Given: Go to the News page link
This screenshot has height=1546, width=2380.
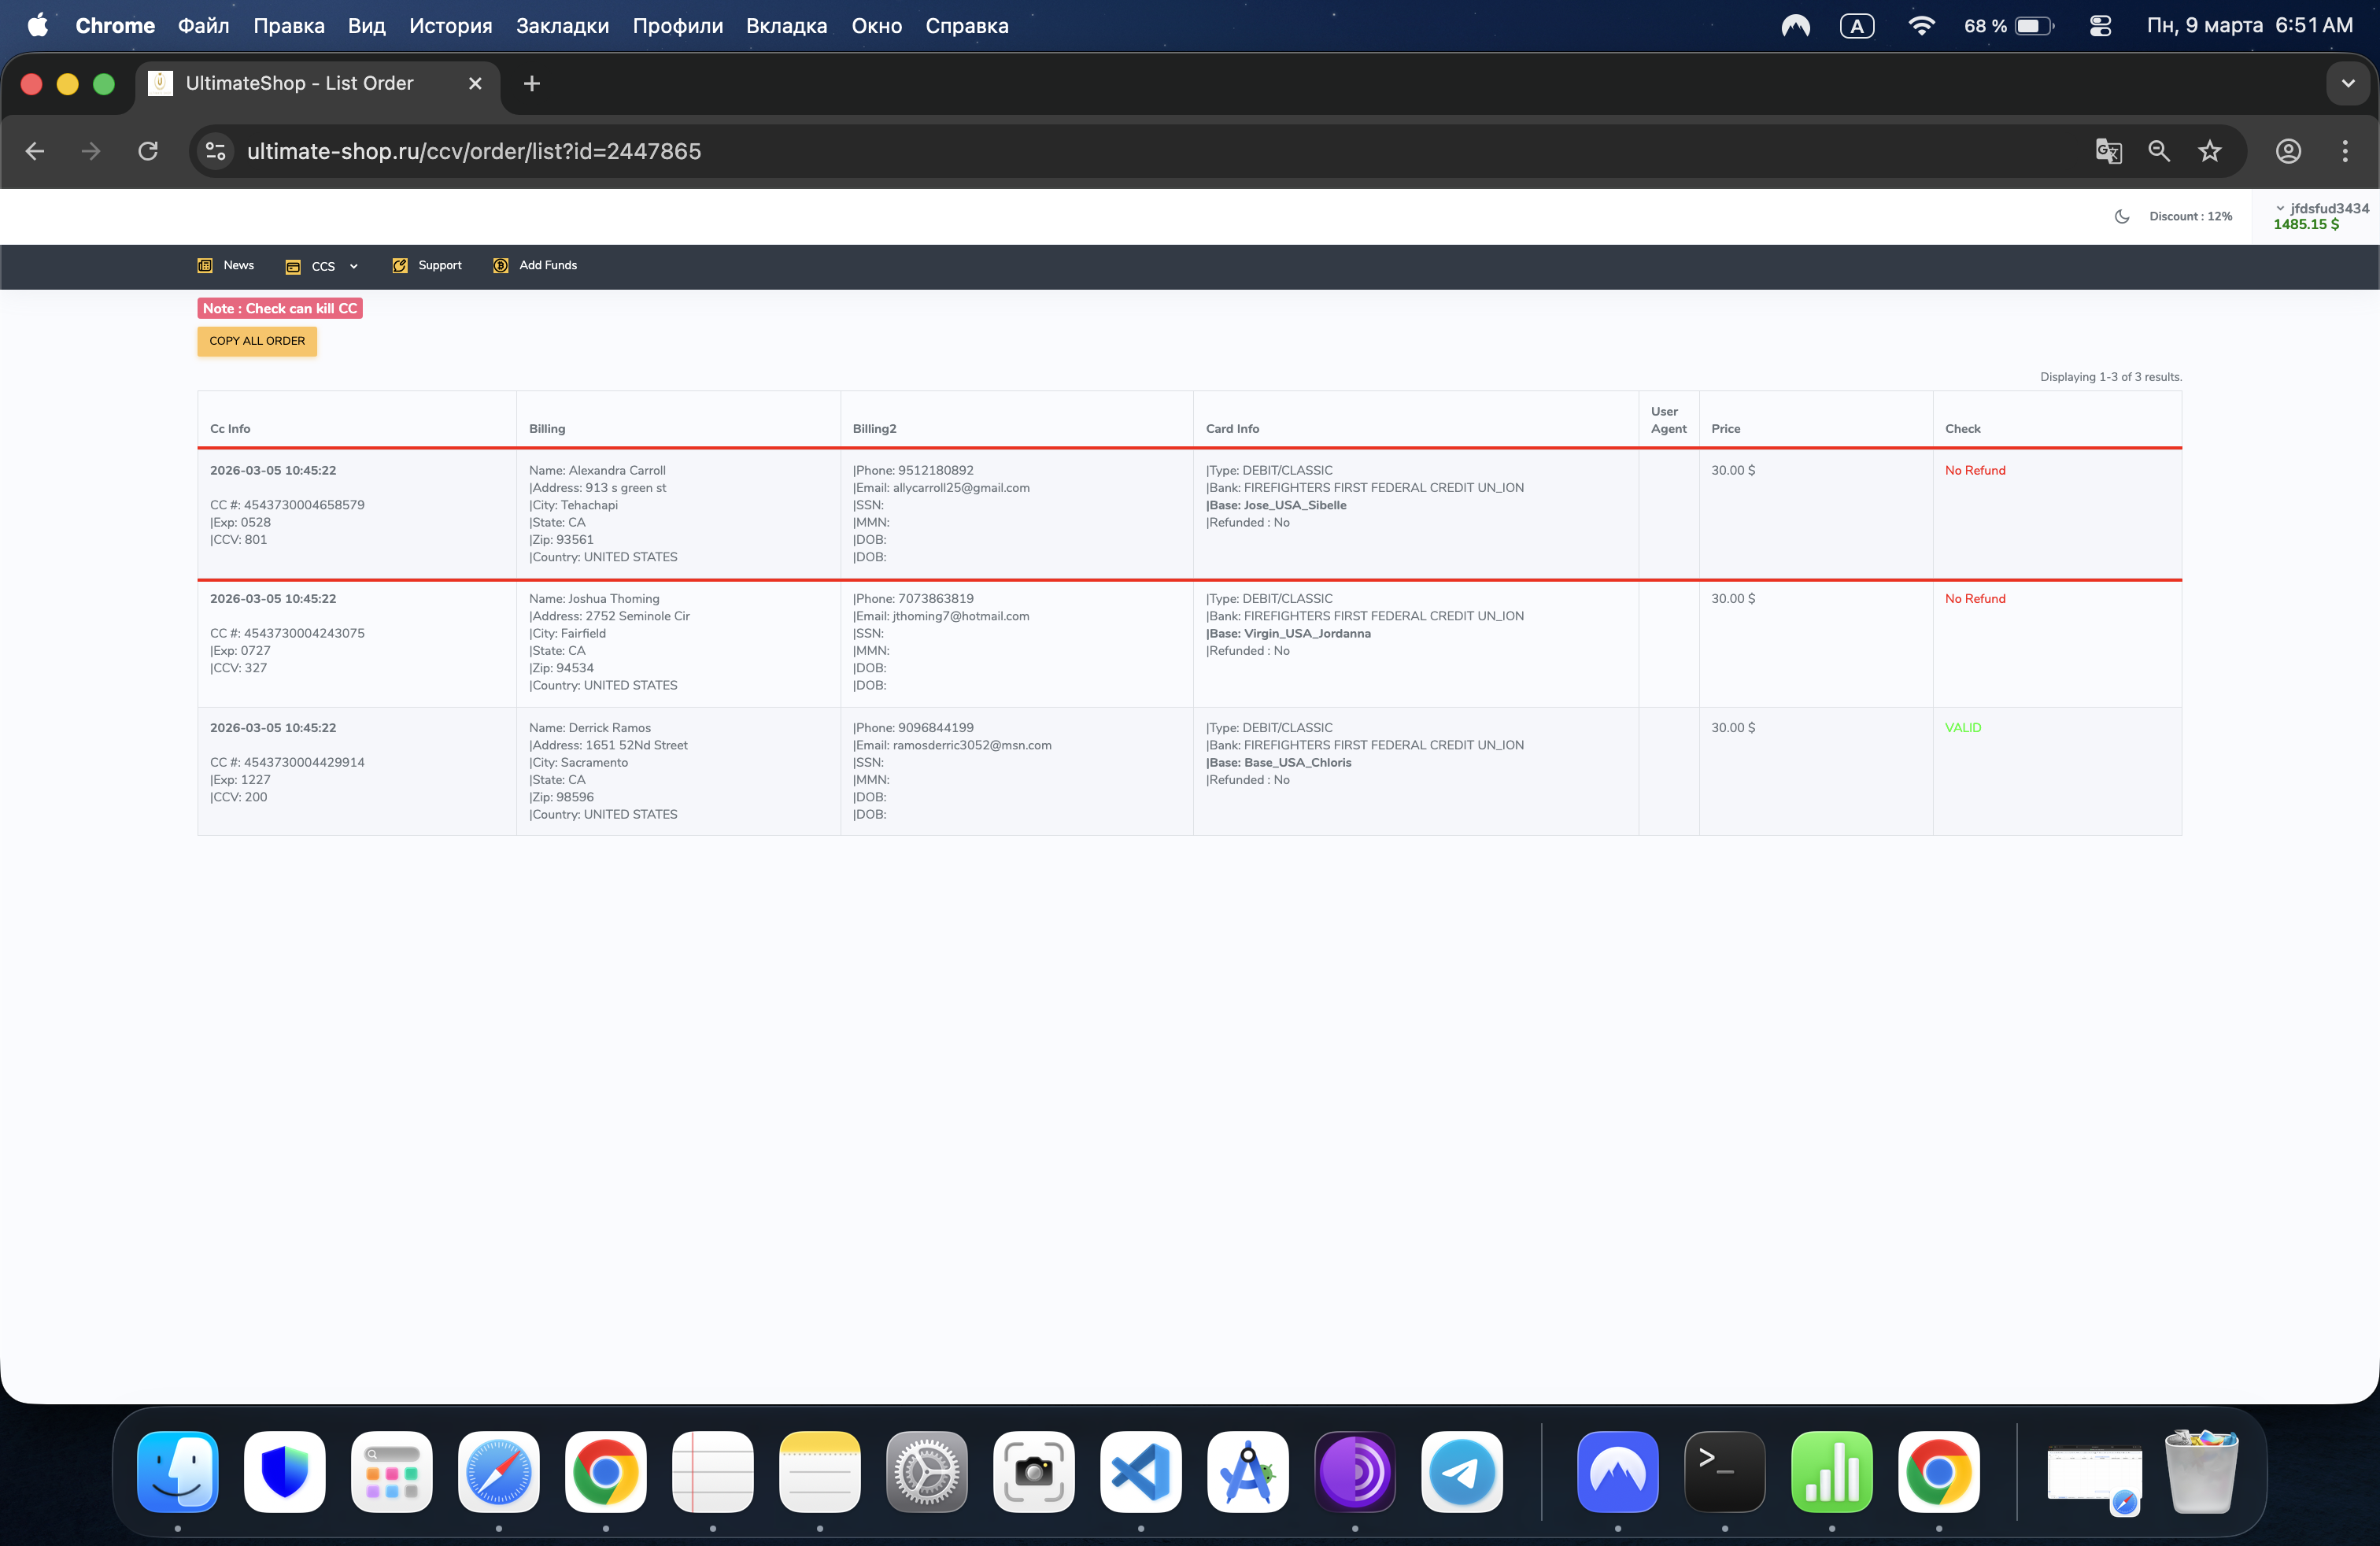Looking at the screenshot, I should pyautogui.click(x=237, y=265).
